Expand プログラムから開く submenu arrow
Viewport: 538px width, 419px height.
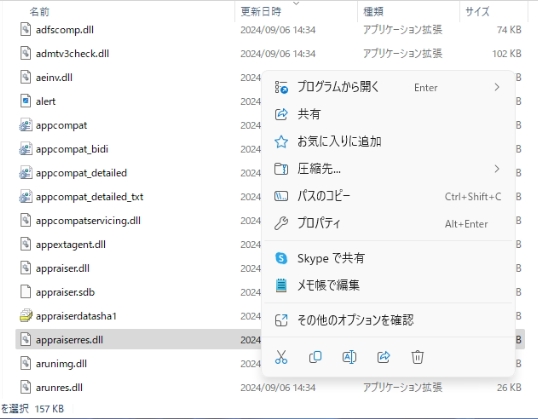(x=497, y=87)
